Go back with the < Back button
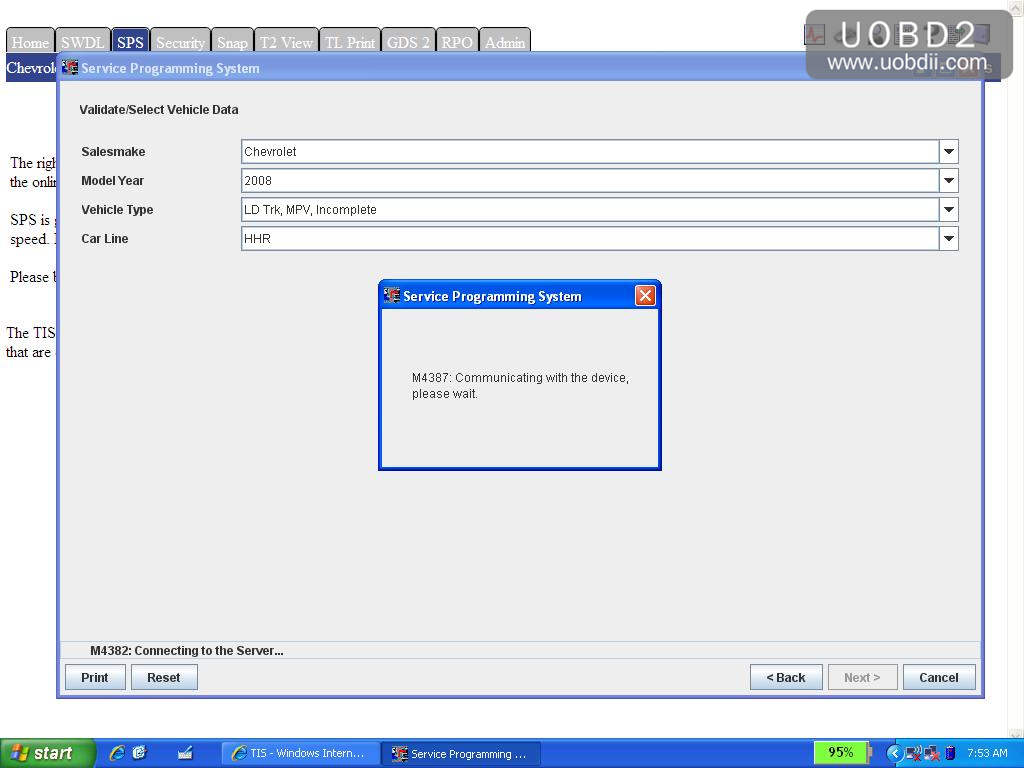 [786, 677]
